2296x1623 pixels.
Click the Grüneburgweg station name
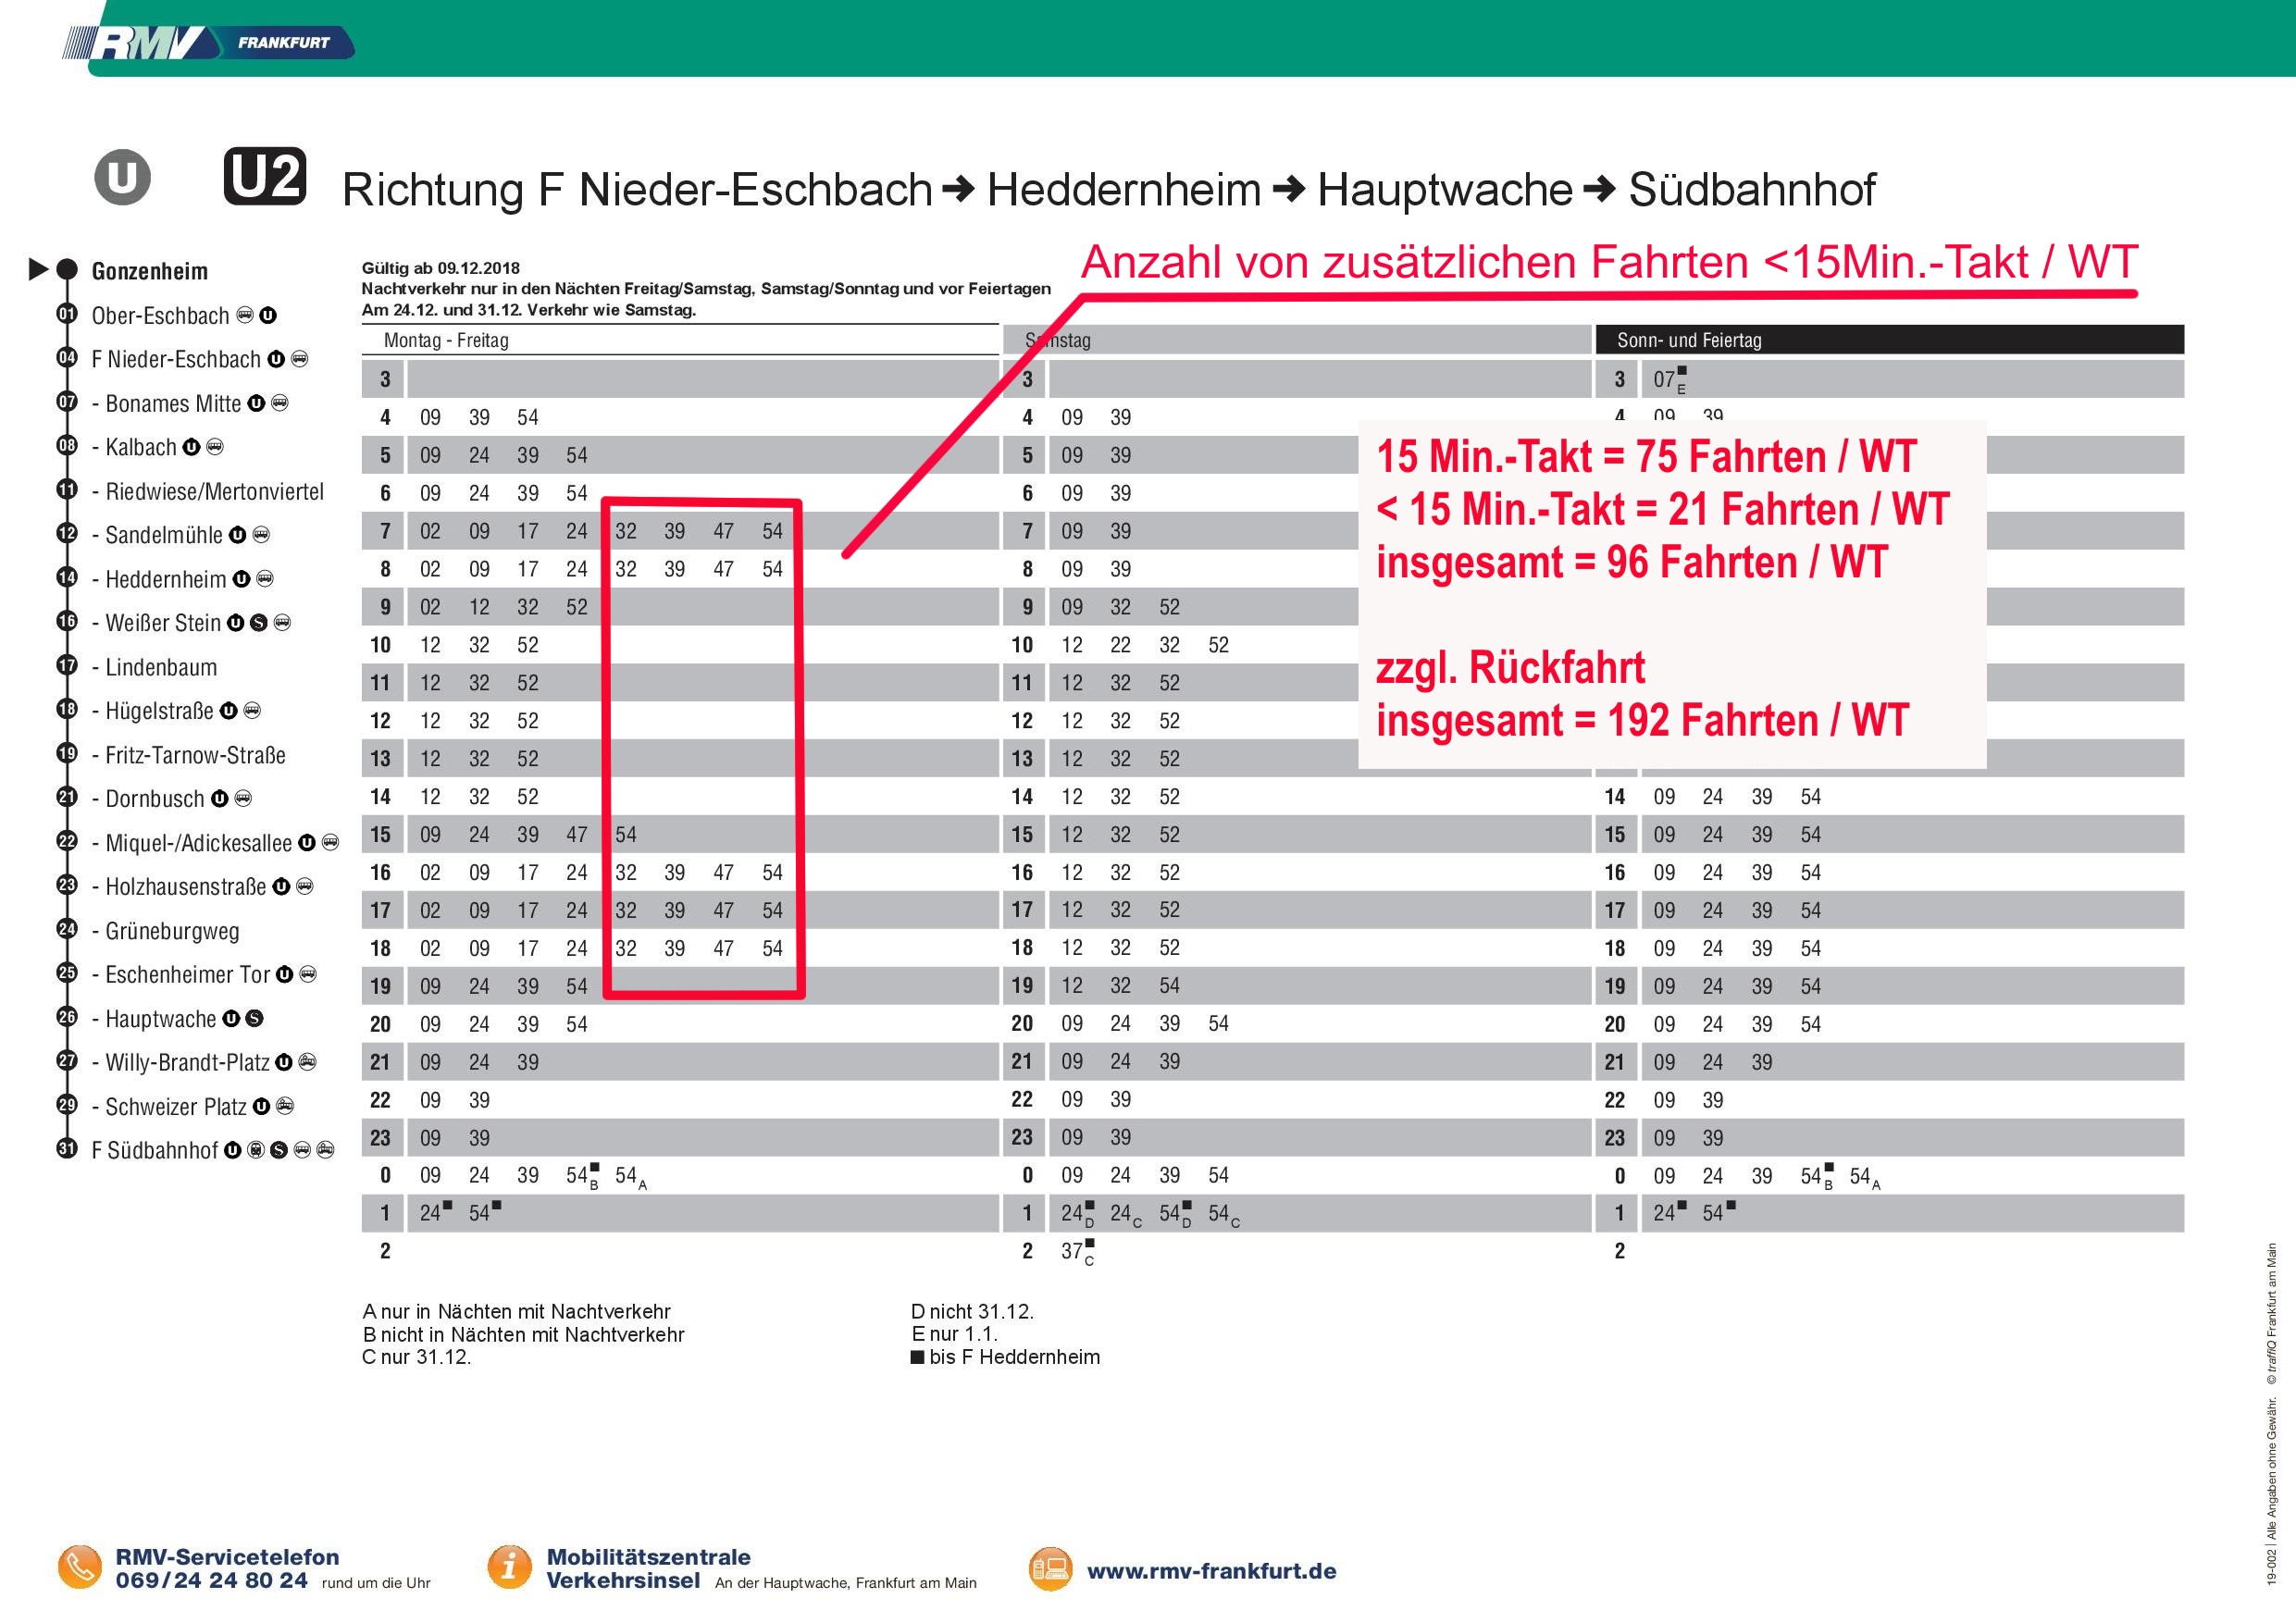[x=172, y=932]
